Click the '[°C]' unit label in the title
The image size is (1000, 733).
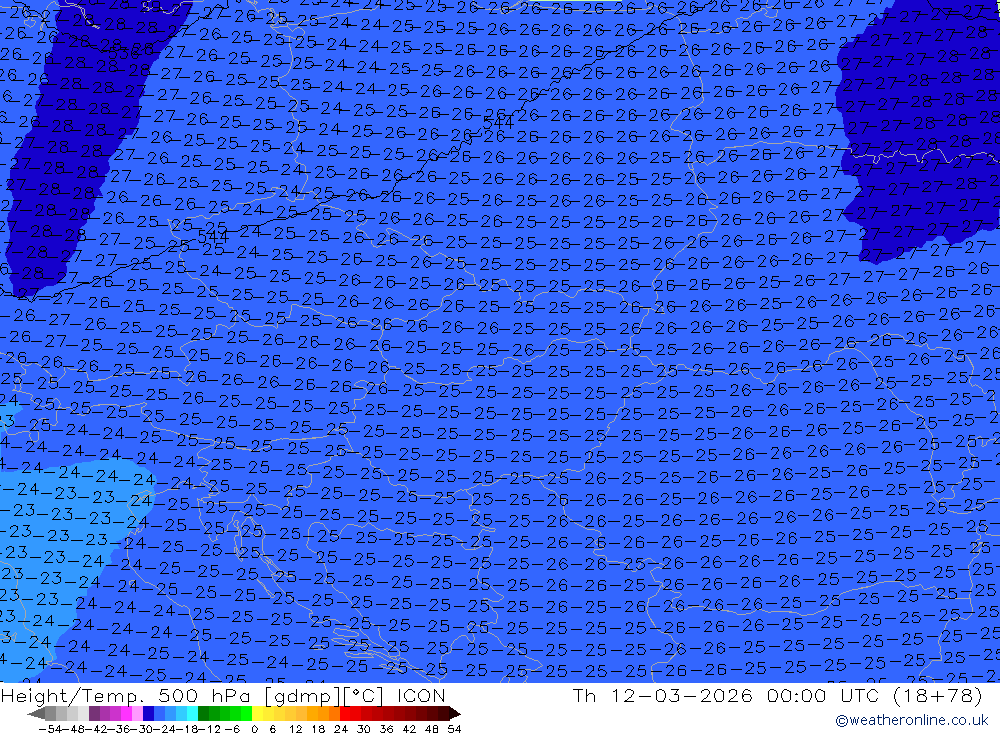coord(364,696)
